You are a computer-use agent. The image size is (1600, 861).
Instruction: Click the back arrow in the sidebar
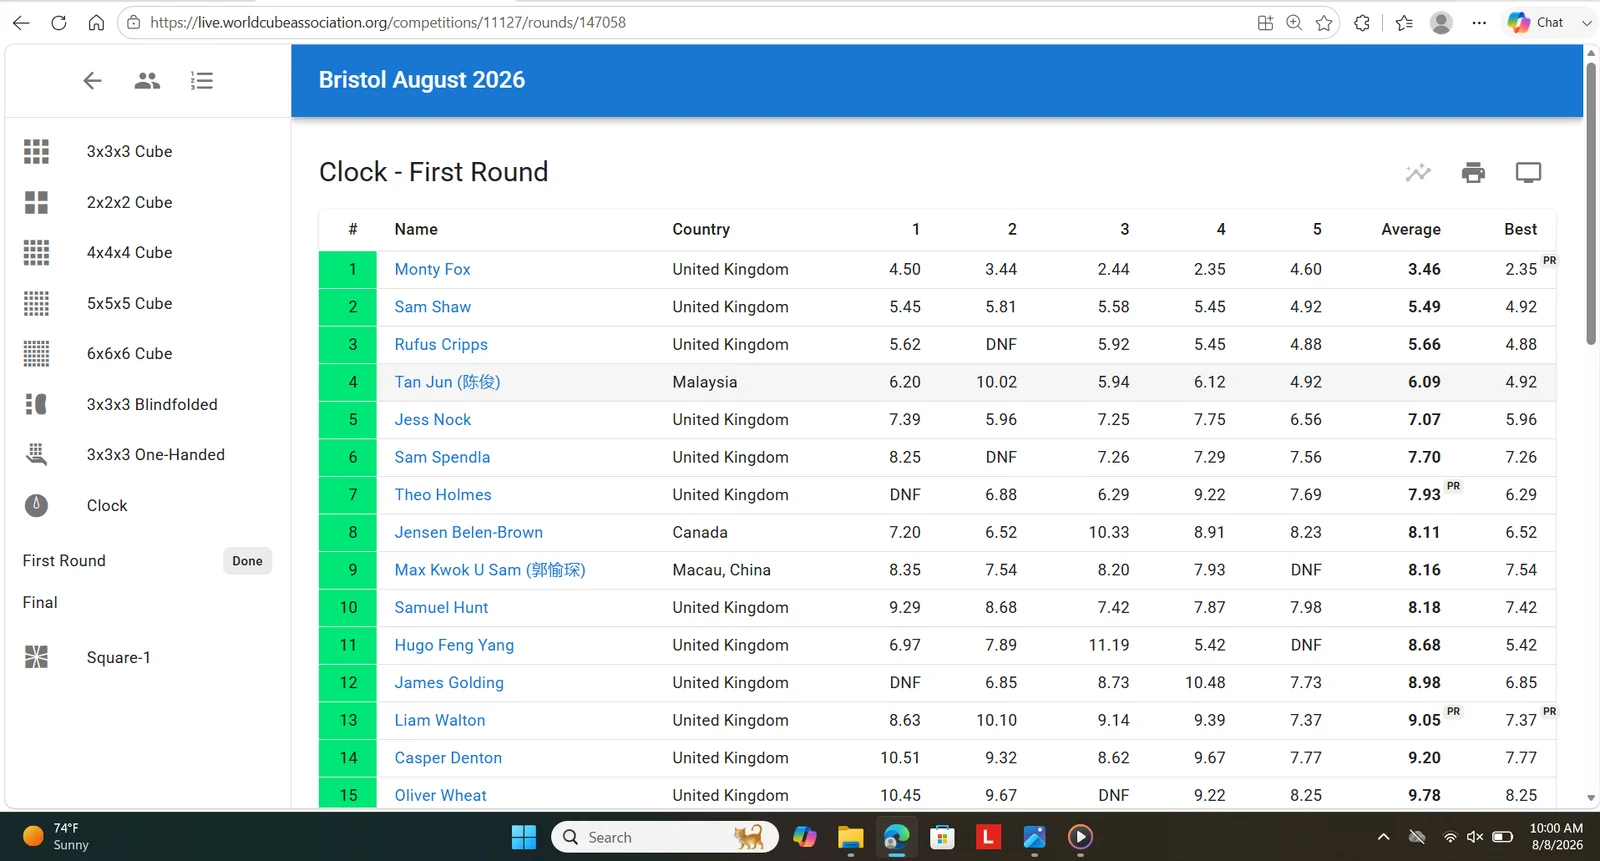(x=92, y=81)
